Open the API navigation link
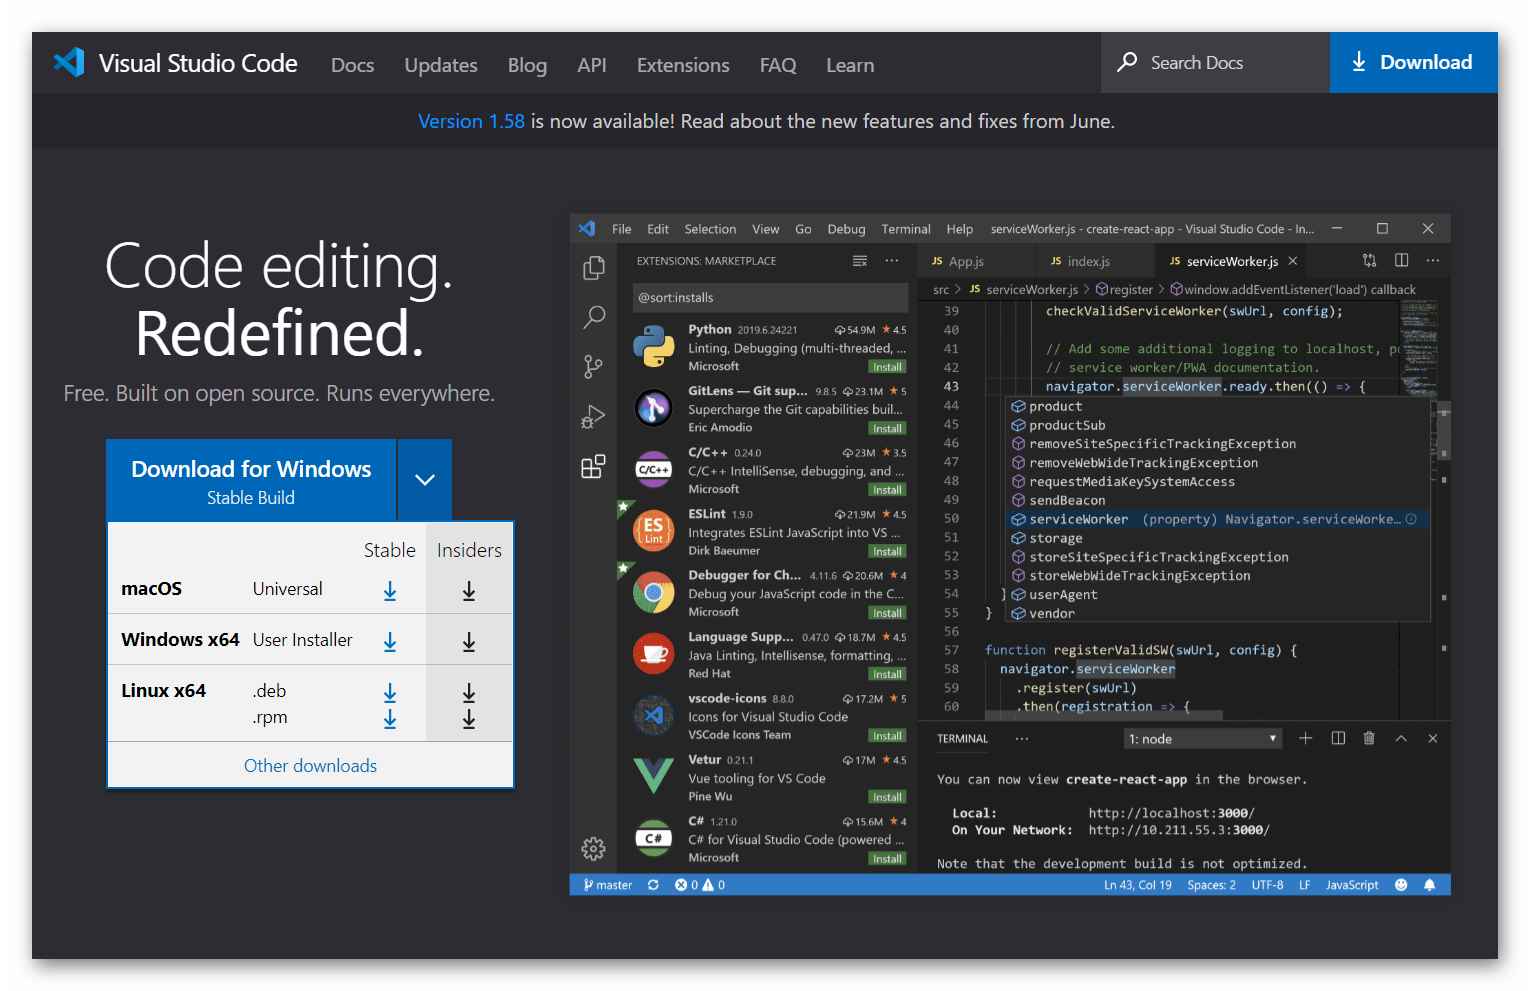Screen dimensions: 1530x991 pos(592,65)
